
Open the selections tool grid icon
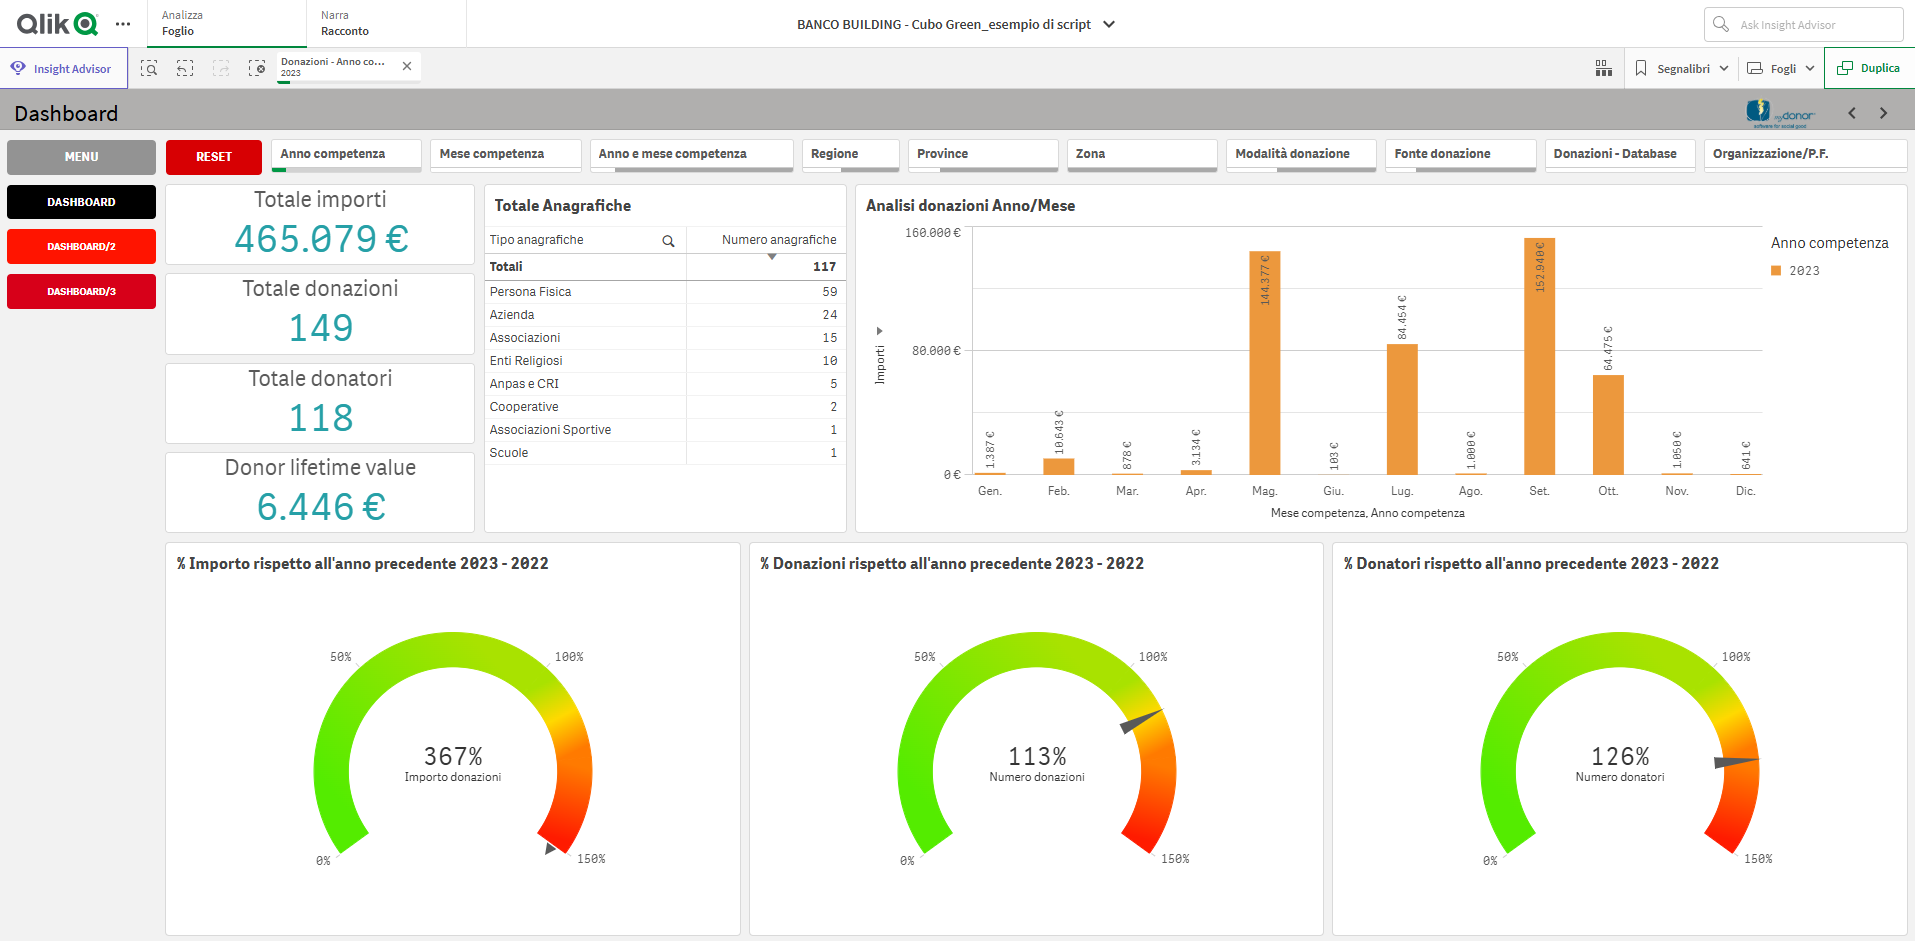point(1603,68)
